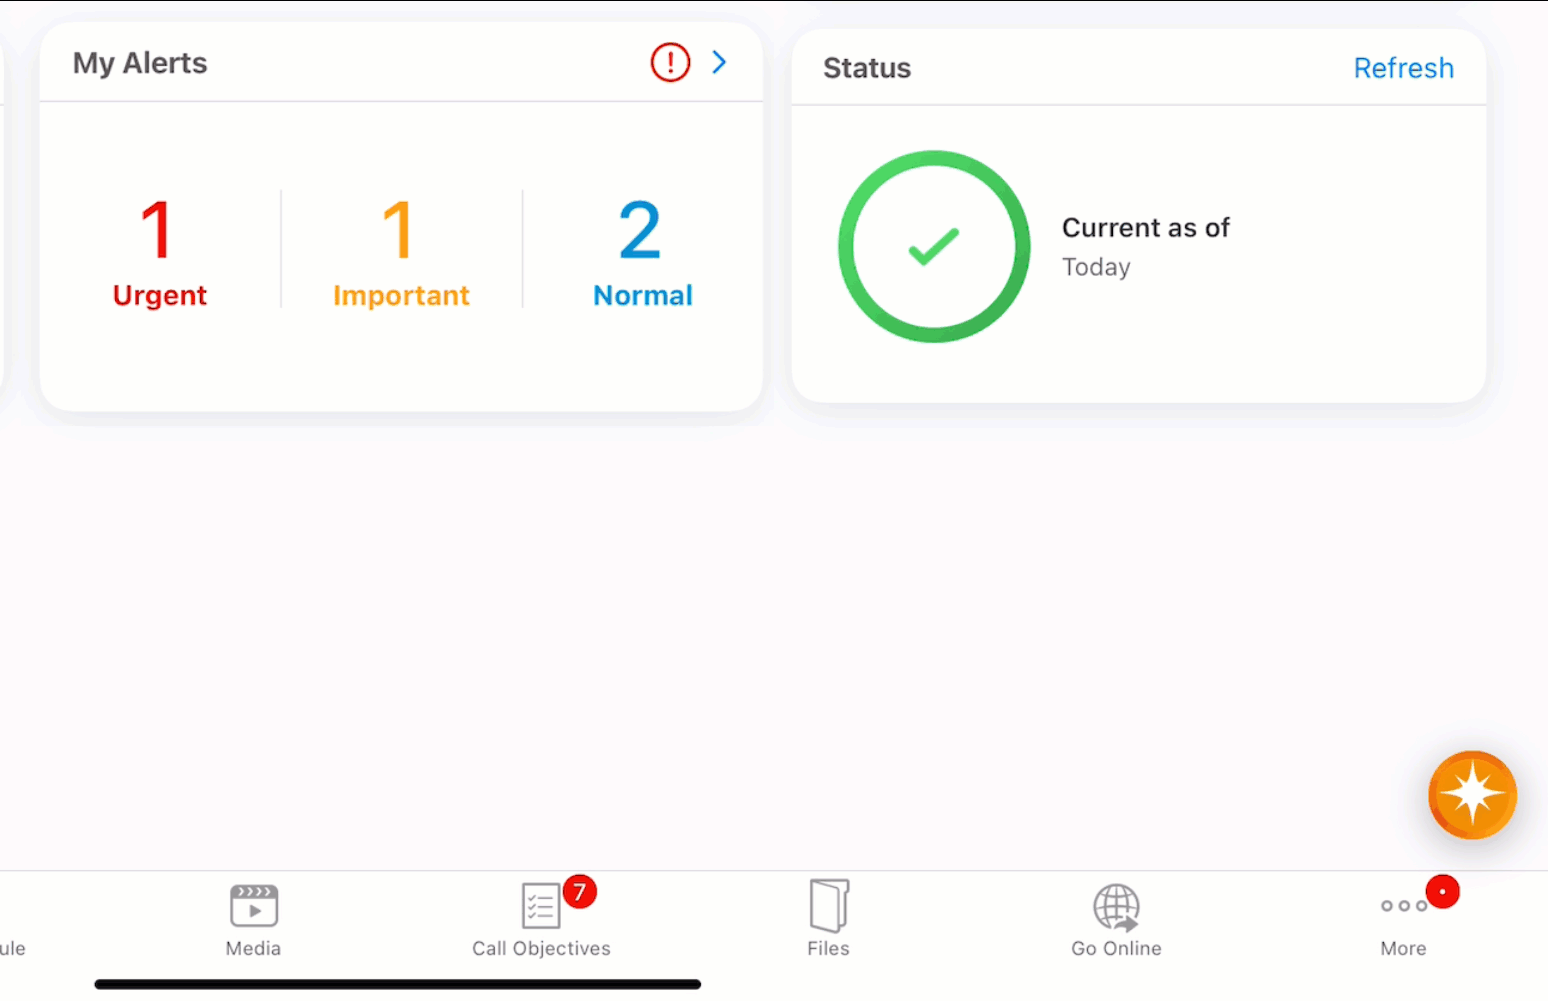This screenshot has height=1001, width=1548.
Task: Open the Urgent alerts count
Action: [x=159, y=252]
